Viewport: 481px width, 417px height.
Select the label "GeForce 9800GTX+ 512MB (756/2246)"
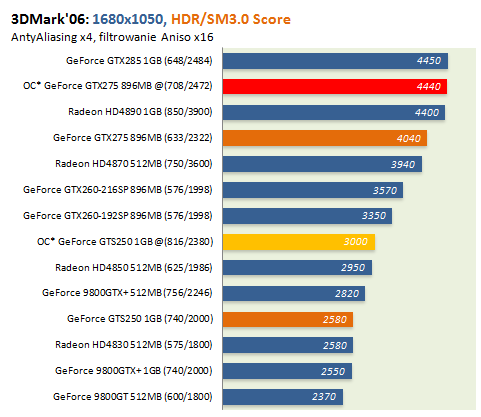tap(127, 293)
